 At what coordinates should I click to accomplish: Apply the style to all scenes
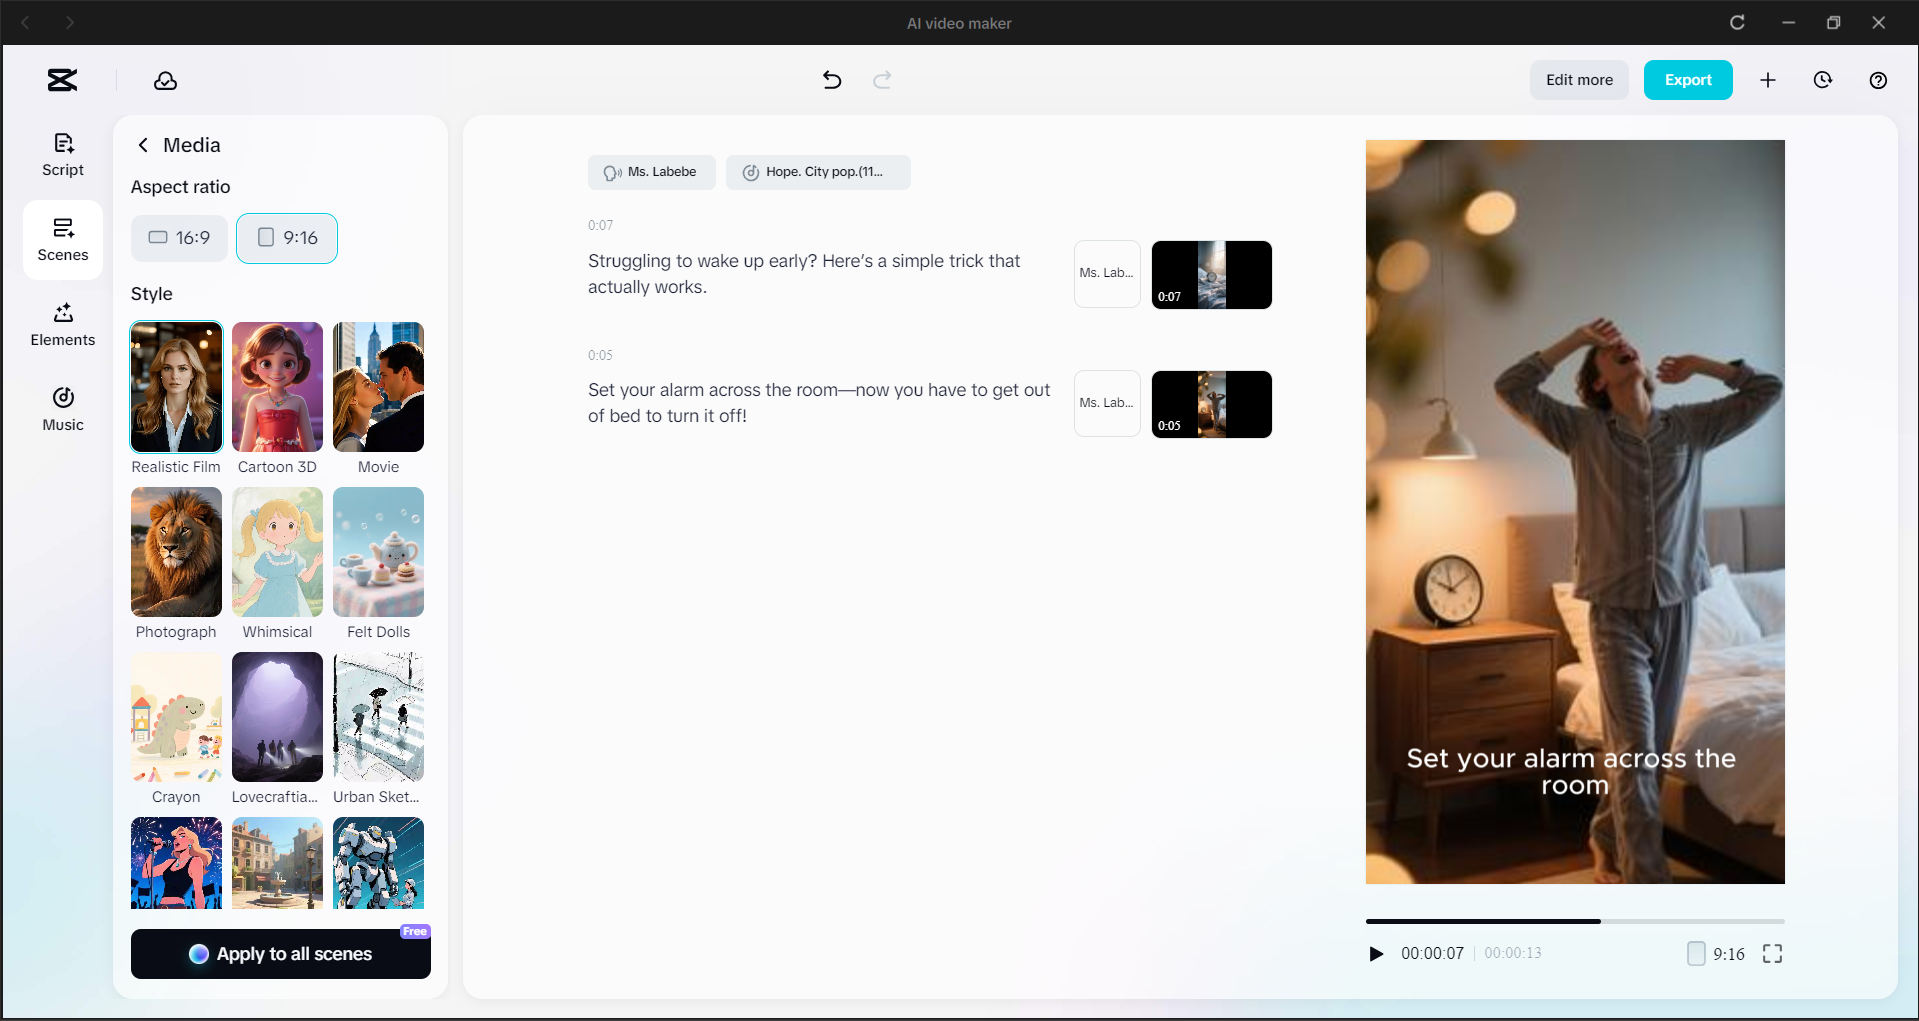(x=280, y=953)
